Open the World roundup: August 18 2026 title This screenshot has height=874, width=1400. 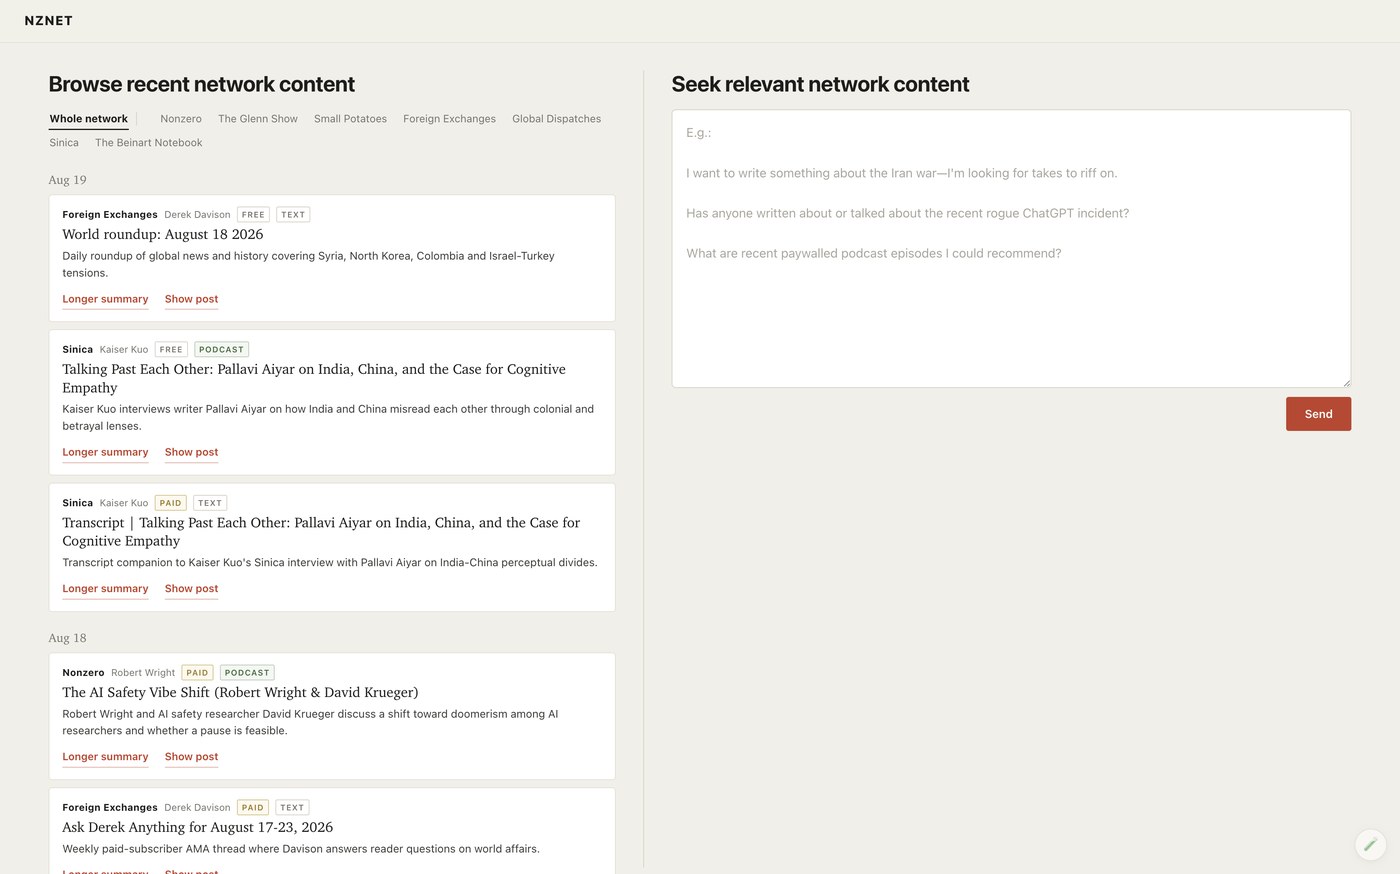(163, 234)
